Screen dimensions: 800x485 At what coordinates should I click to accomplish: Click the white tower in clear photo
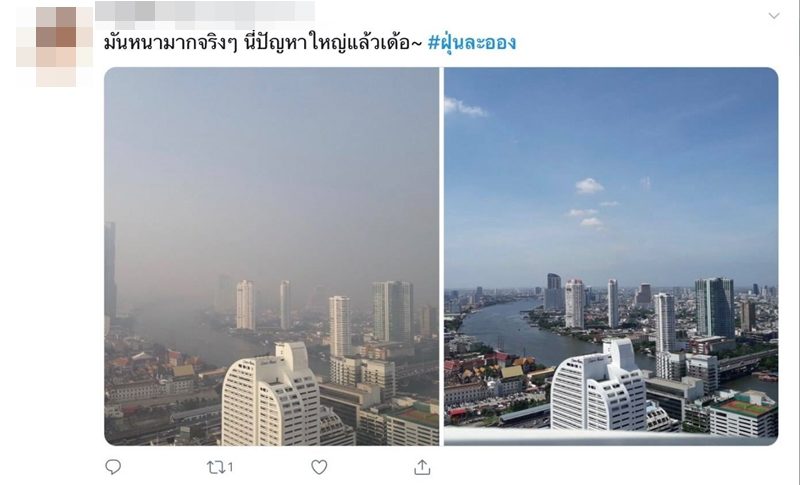599,385
